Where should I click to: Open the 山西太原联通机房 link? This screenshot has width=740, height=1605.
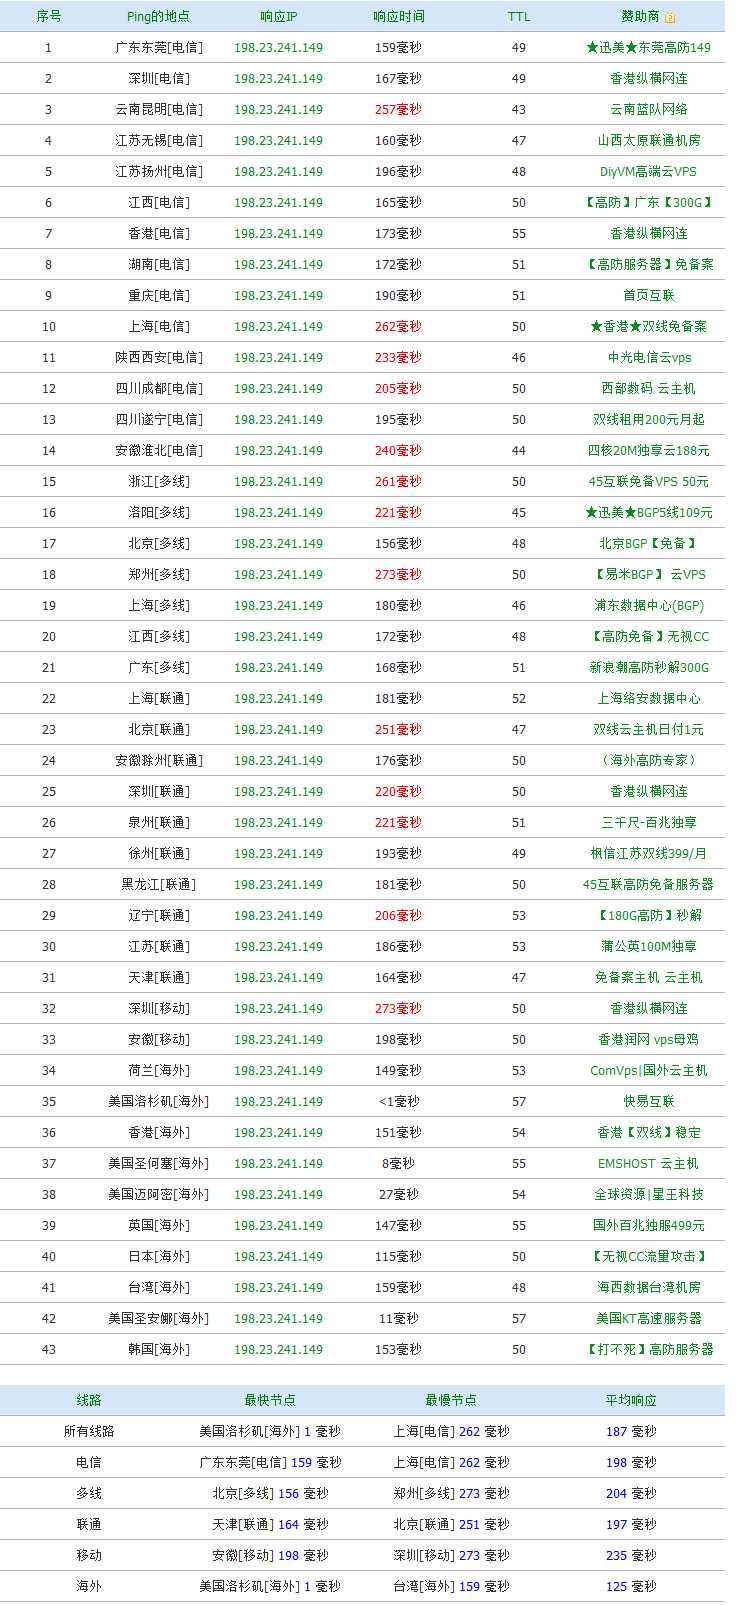pyautogui.click(x=648, y=141)
